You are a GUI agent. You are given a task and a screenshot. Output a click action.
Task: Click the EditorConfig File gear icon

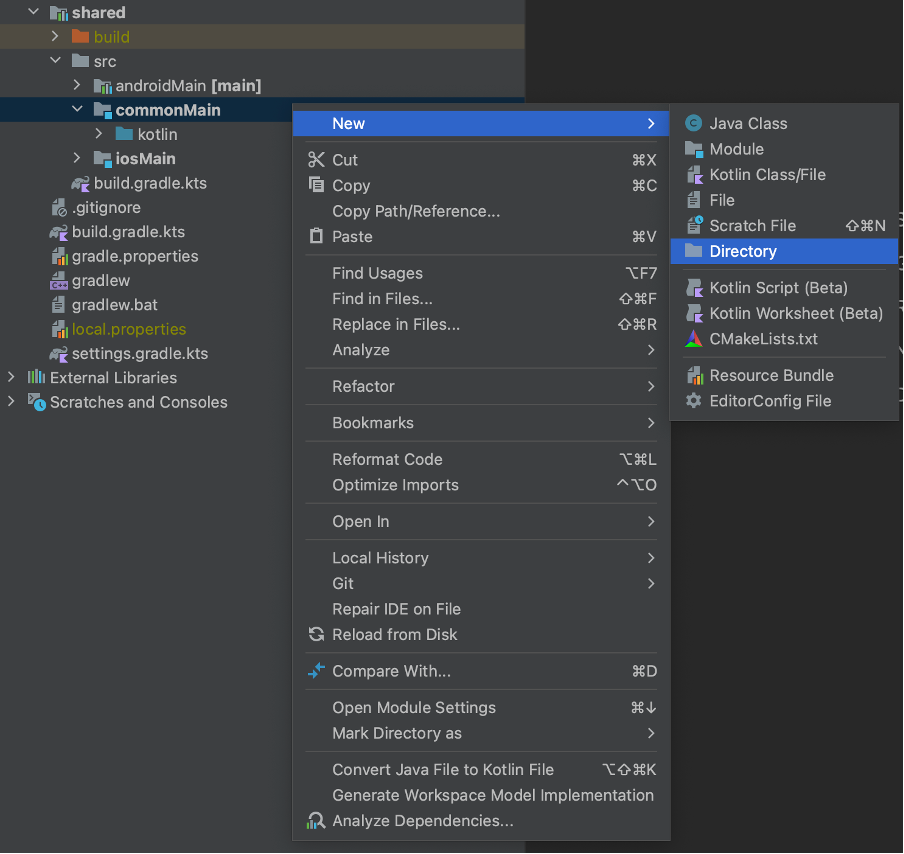[694, 401]
